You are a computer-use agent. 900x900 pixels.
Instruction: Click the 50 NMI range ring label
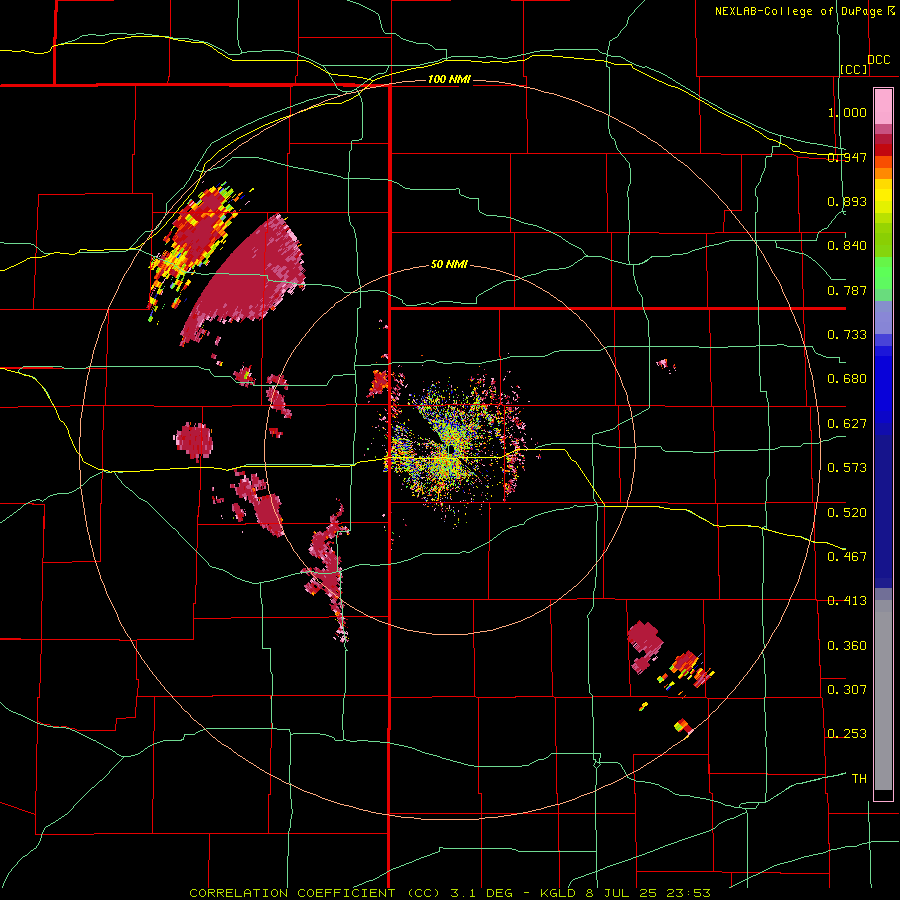pos(449,265)
